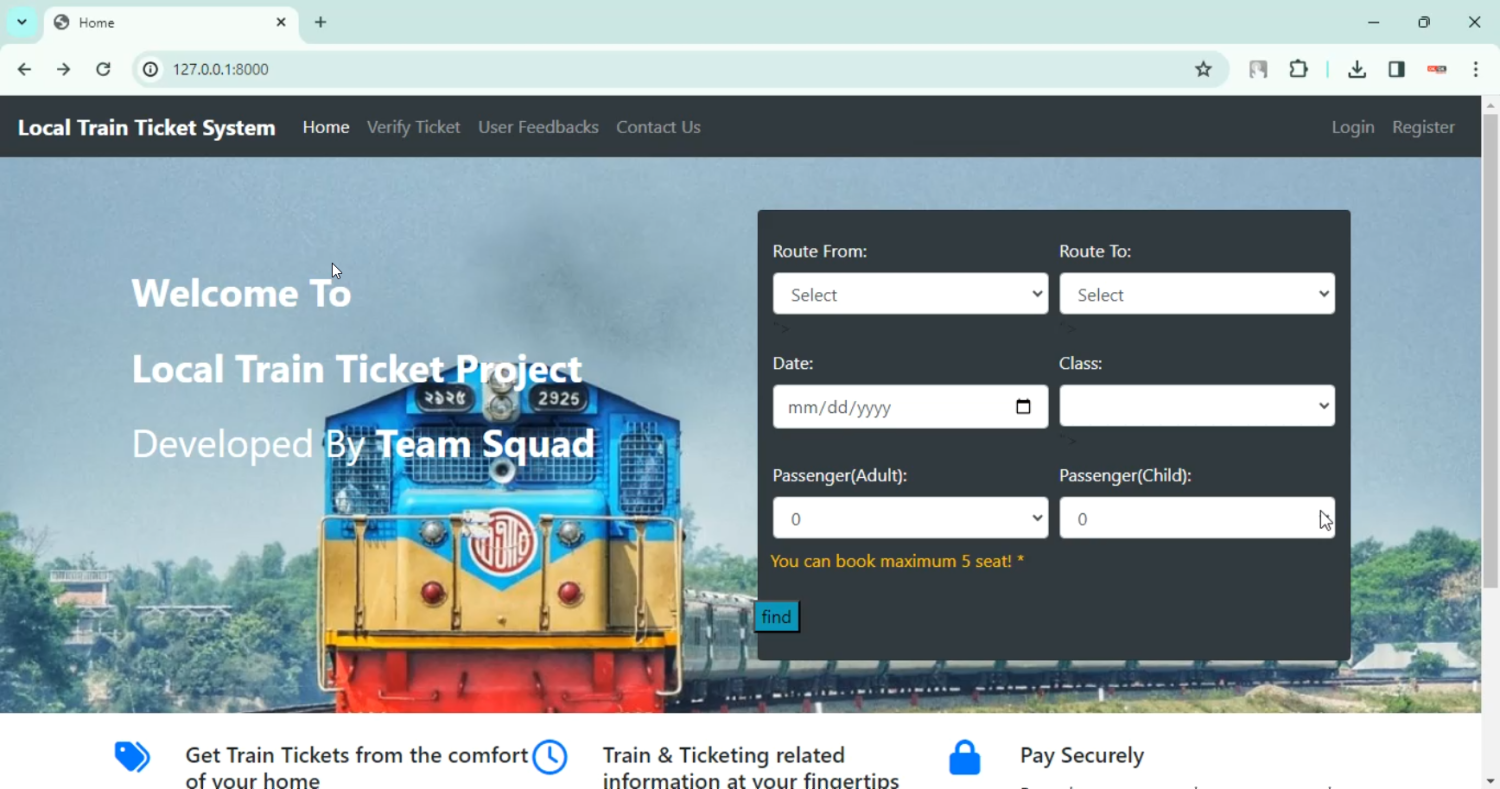Viewport: 1500px width, 789px height.
Task: Expand the Class dropdown
Action: point(1197,406)
